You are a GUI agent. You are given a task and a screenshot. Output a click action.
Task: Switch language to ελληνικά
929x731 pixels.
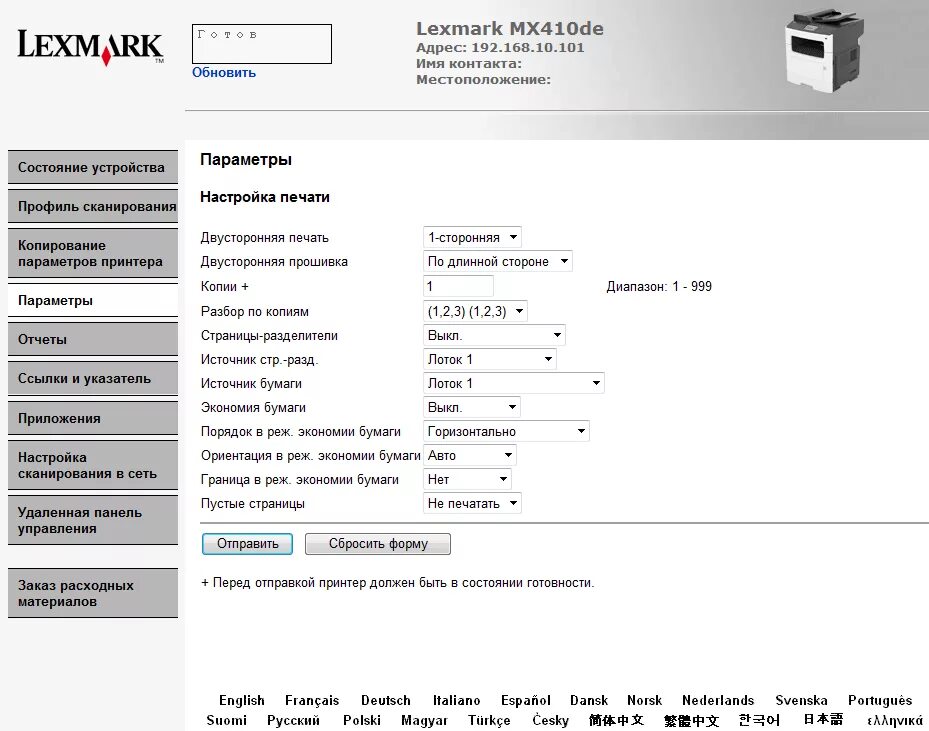[x=895, y=720]
